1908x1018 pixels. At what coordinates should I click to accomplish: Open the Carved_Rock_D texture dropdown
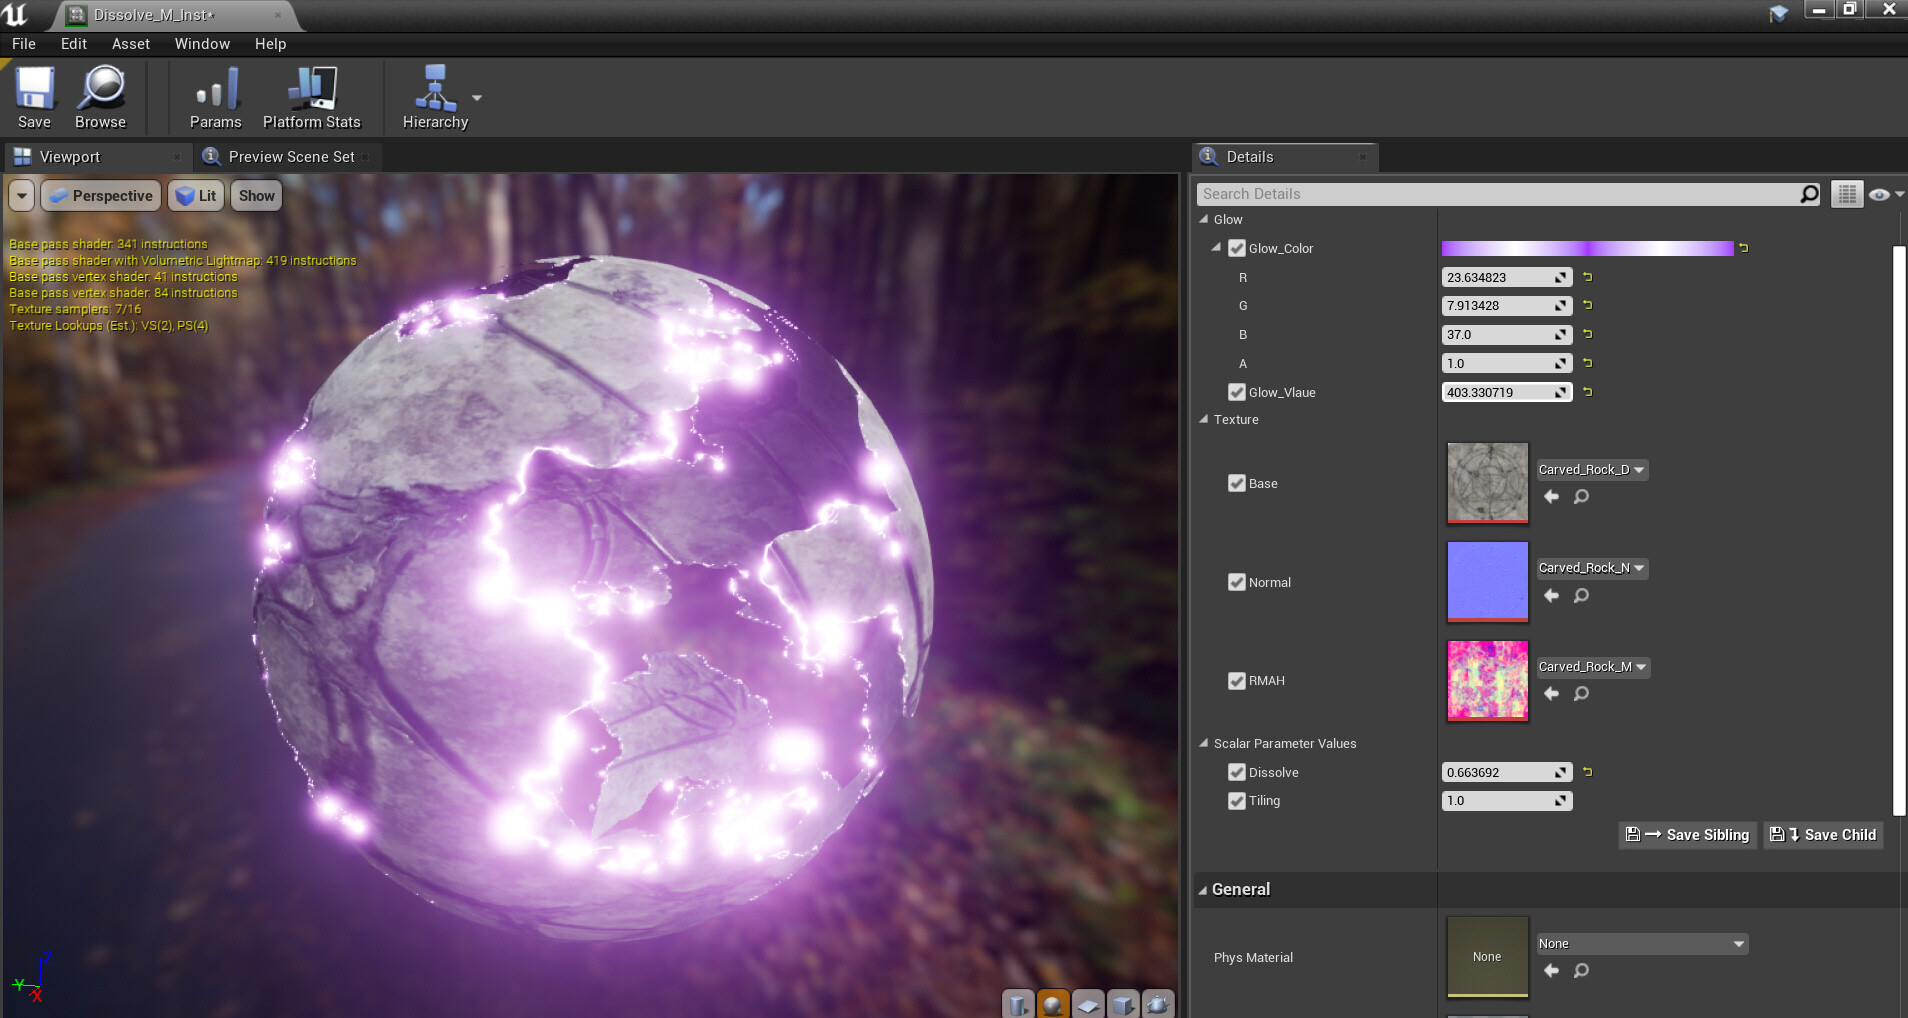point(1591,469)
